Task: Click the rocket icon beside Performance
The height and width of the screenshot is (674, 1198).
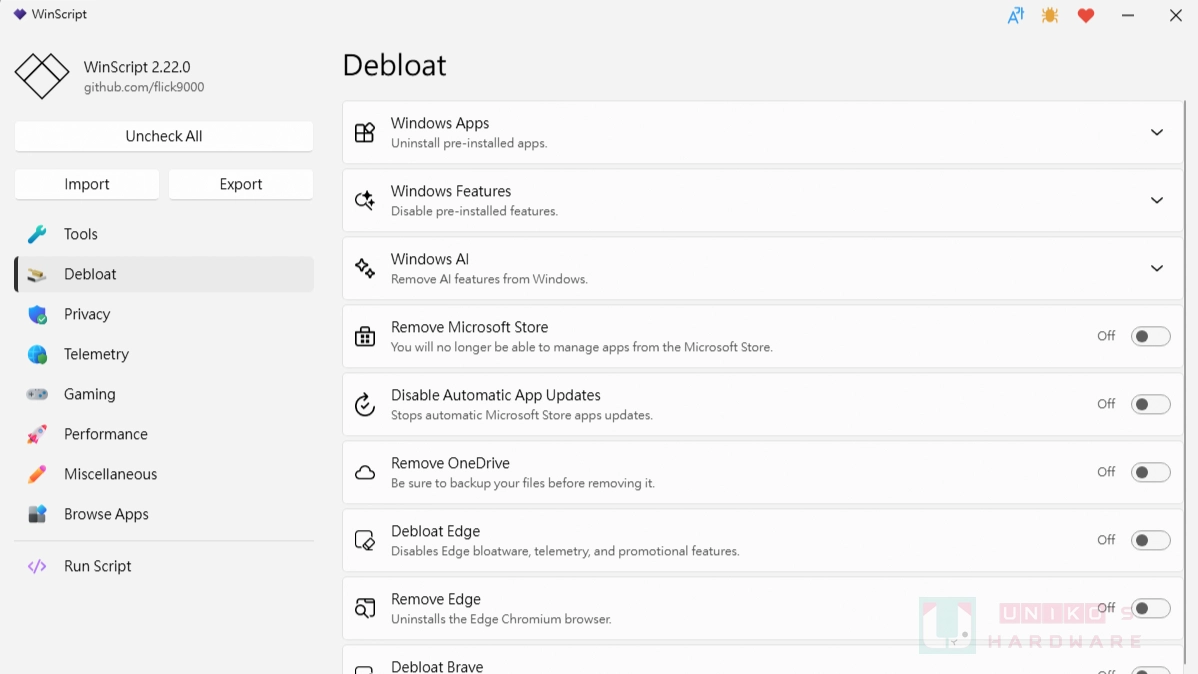Action: [x=37, y=434]
